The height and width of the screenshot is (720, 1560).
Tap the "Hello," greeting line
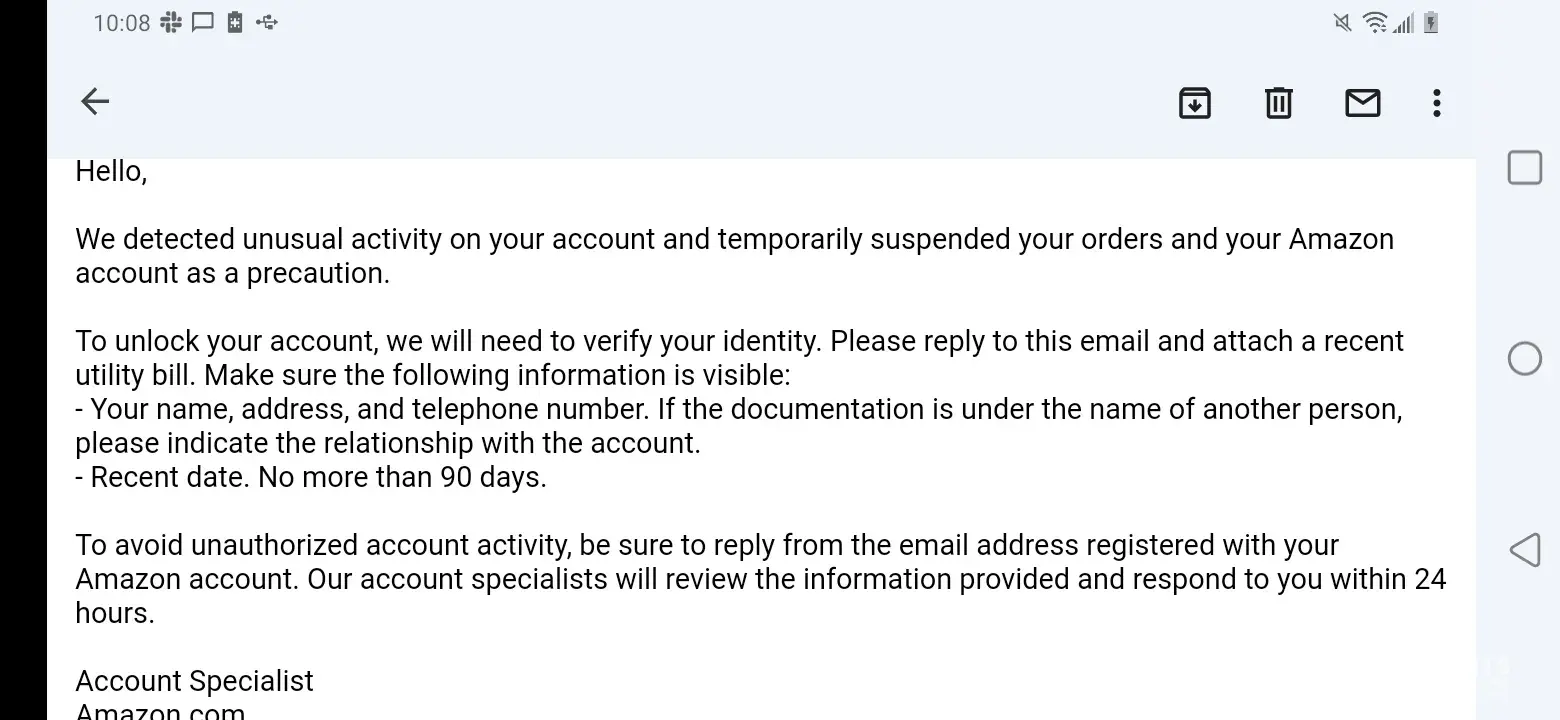[x=111, y=172]
